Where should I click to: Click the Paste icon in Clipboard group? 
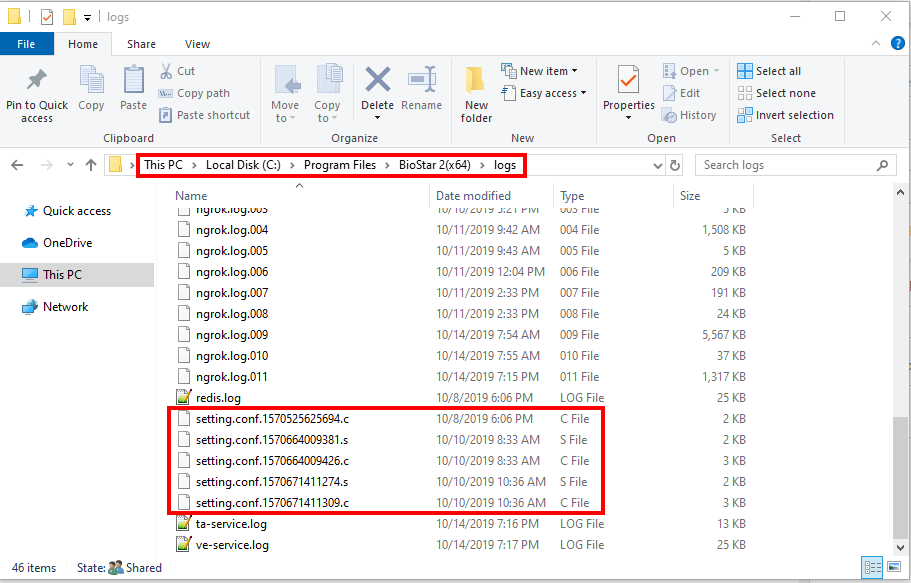(133, 81)
